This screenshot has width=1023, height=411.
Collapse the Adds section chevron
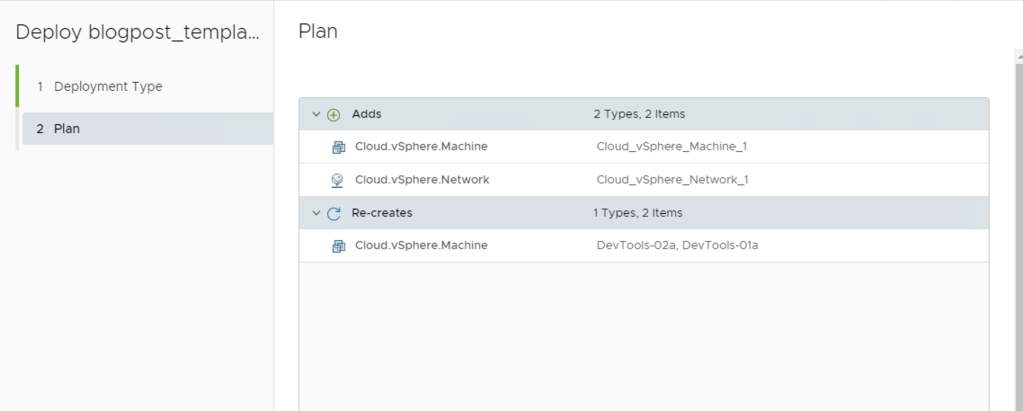[316, 115]
